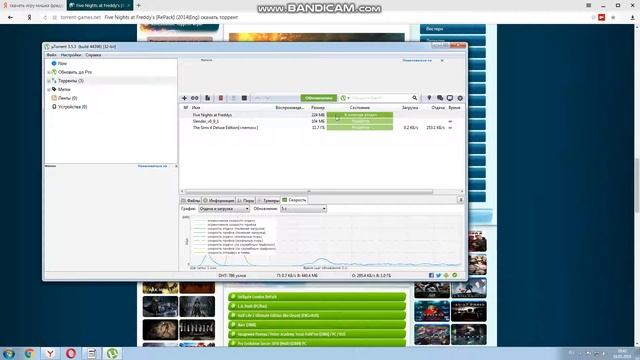Open Chrome from the taskbar

pos(29,353)
